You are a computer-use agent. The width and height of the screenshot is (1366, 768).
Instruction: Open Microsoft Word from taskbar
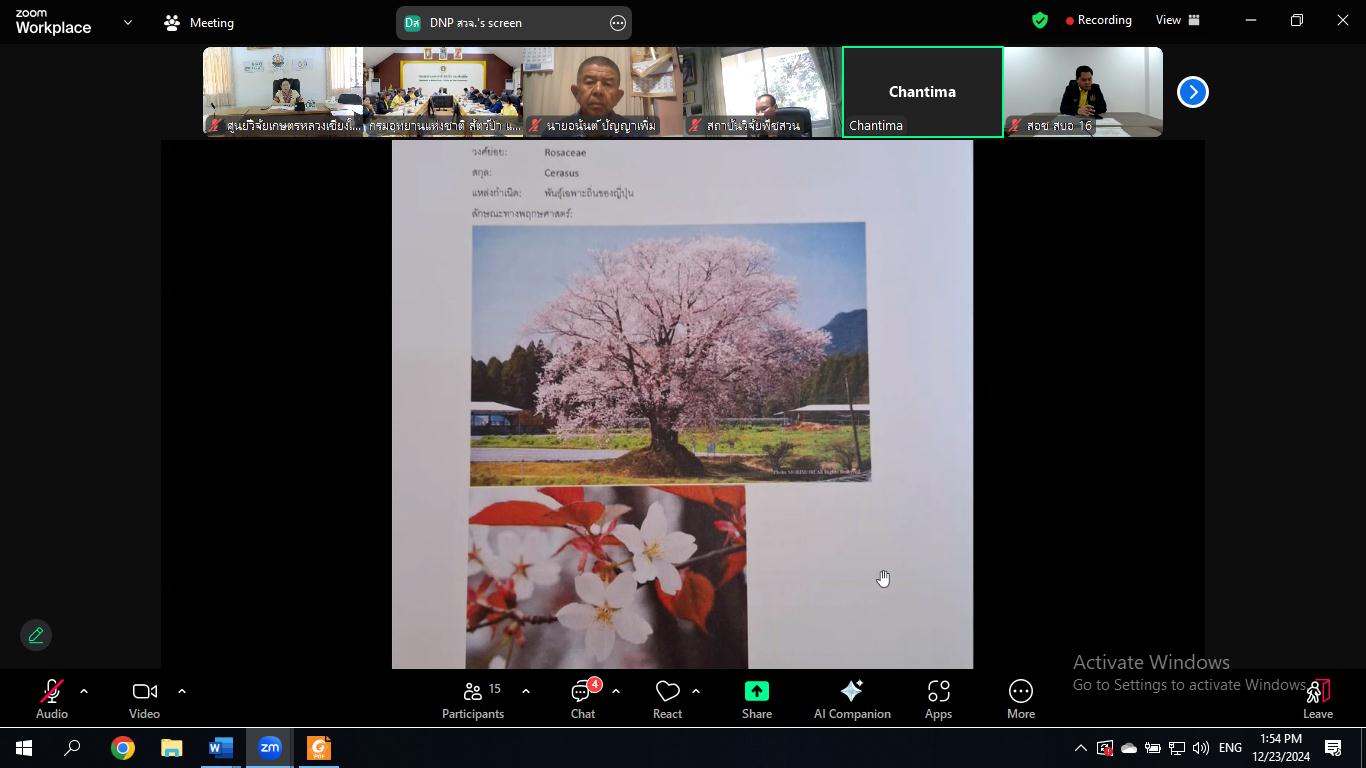(x=220, y=748)
